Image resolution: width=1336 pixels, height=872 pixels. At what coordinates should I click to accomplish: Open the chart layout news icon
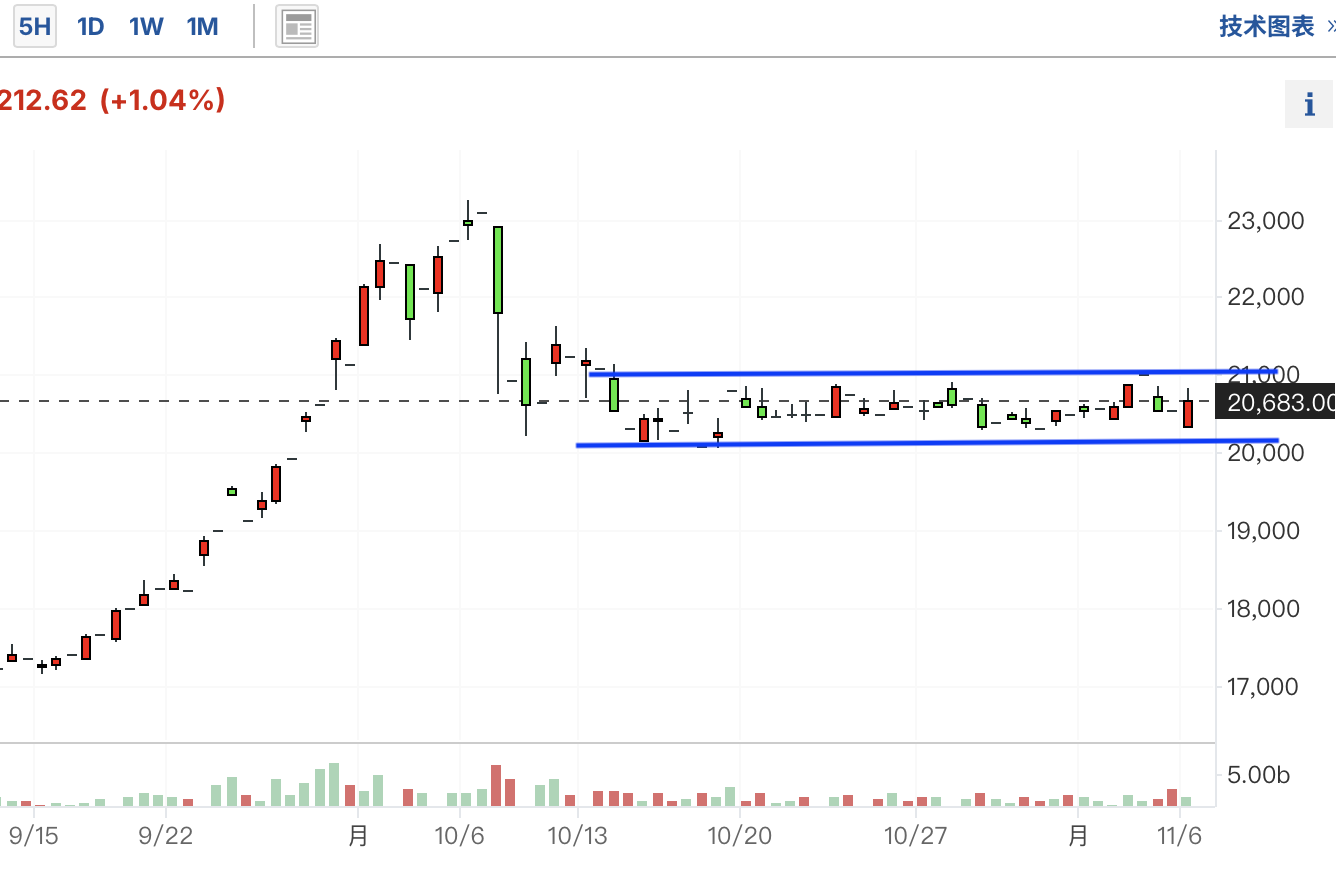coord(297,26)
